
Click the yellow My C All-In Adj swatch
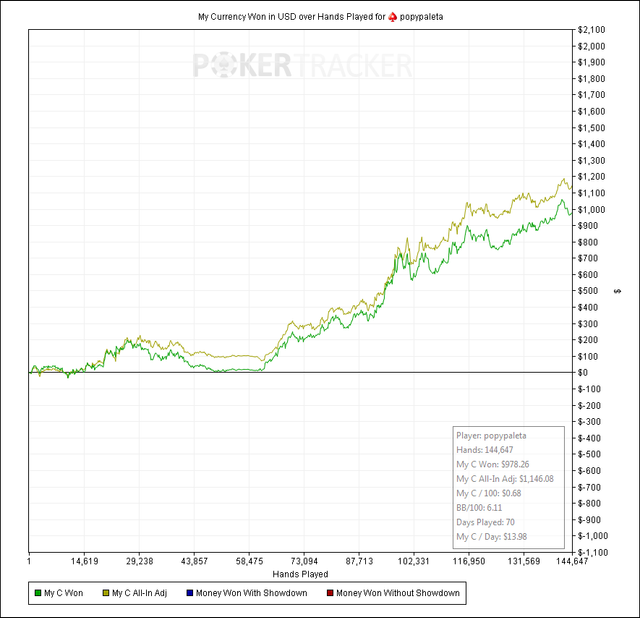(106, 593)
